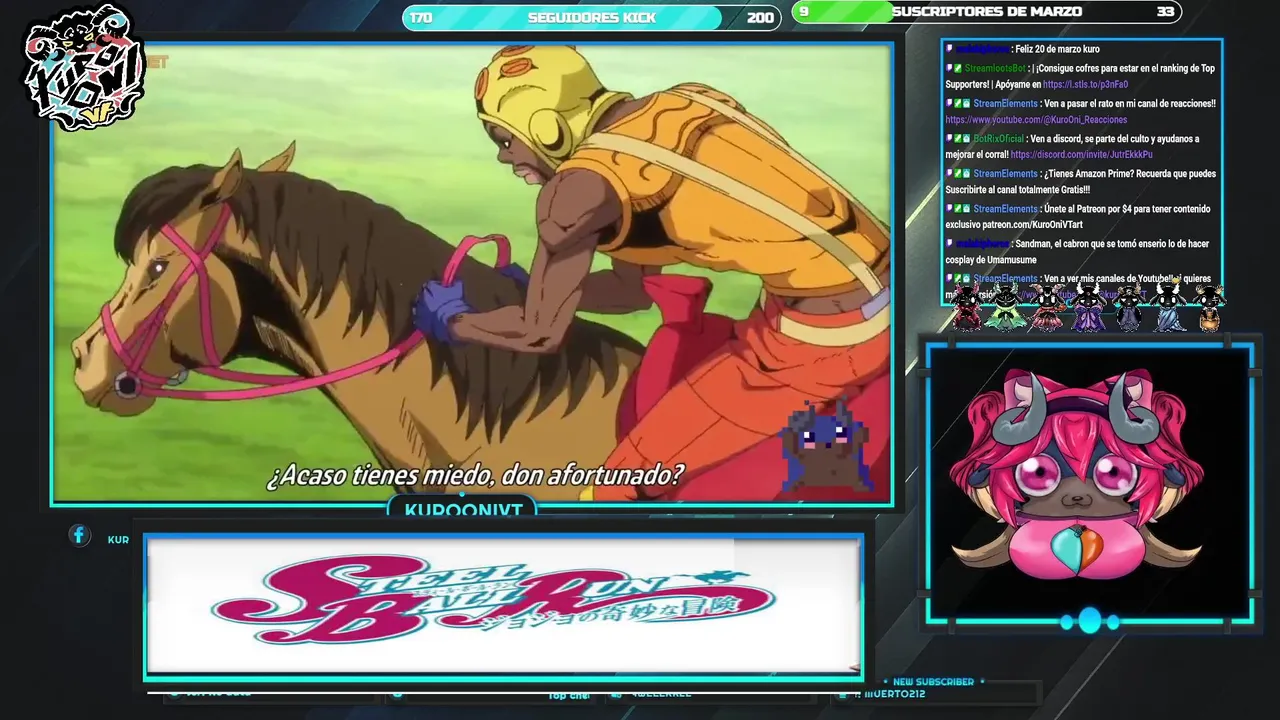Click the Steel Ball Run logo banner
The width and height of the screenshot is (1280, 720).
503,606
